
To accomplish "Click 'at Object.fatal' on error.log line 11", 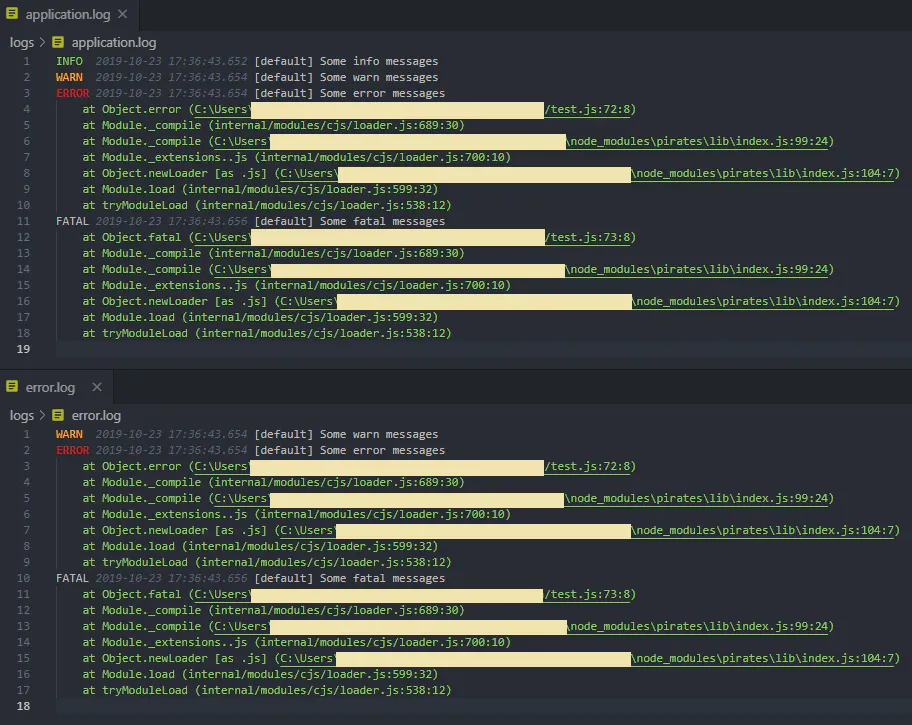I will tap(132, 595).
